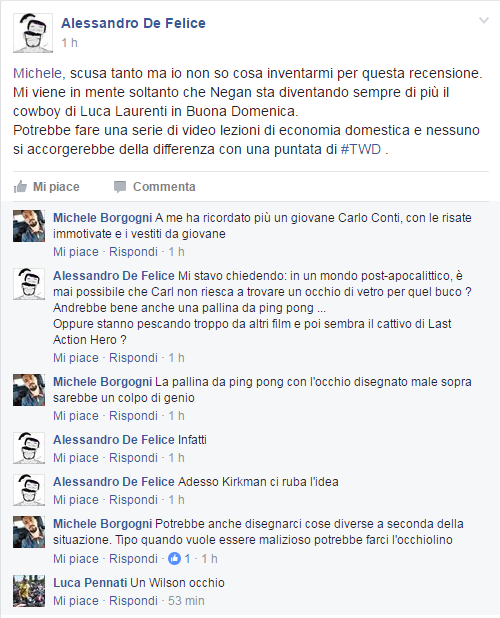Reply to the Carlo Conti comment
Screen dimensions: 500x618
coord(133,252)
